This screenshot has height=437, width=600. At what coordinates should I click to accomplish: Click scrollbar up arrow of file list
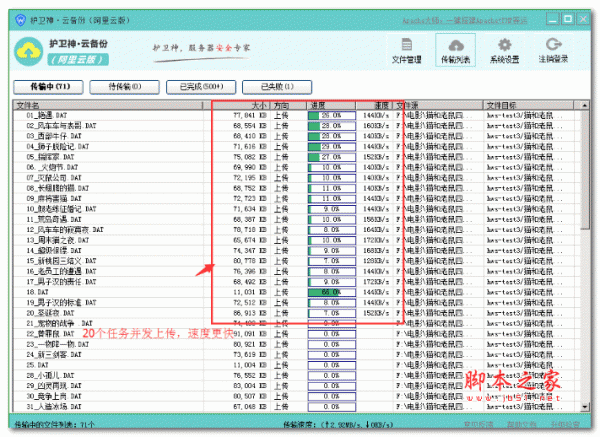pyautogui.click(x=585, y=105)
